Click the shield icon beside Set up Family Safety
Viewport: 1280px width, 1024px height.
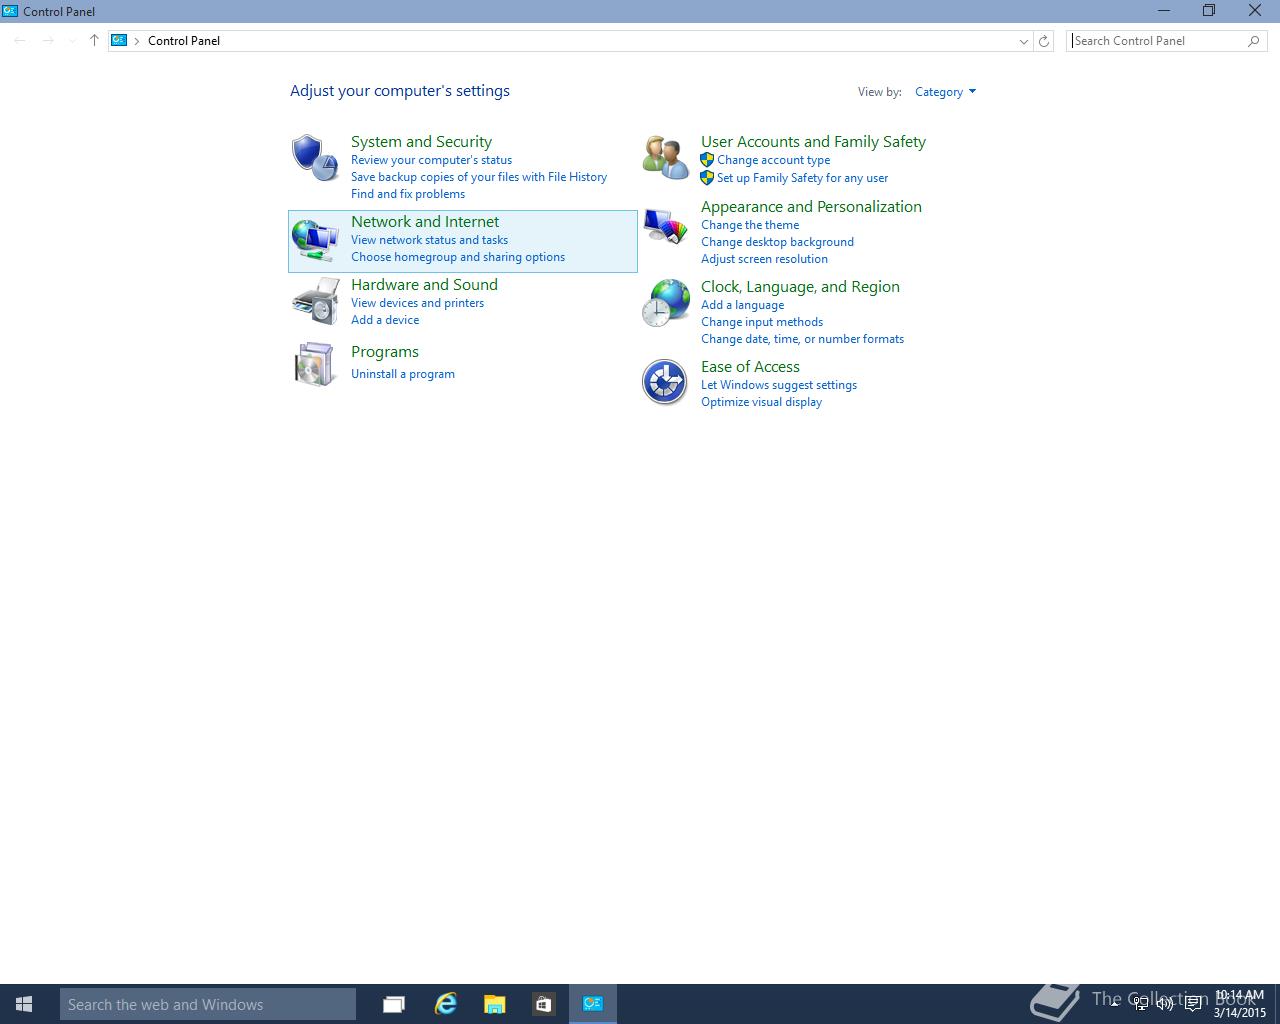click(707, 178)
